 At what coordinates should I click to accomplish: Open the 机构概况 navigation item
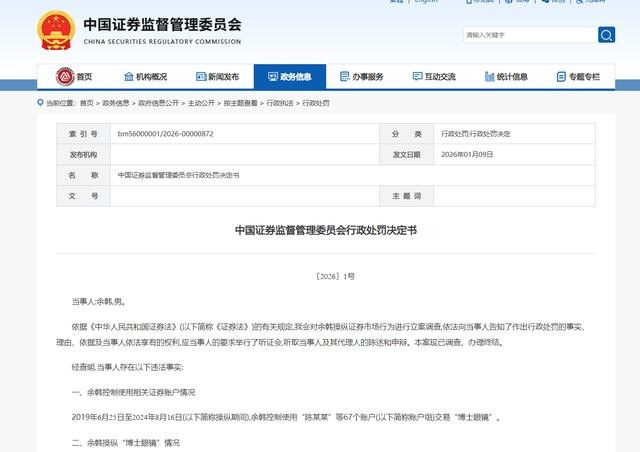[x=146, y=77]
